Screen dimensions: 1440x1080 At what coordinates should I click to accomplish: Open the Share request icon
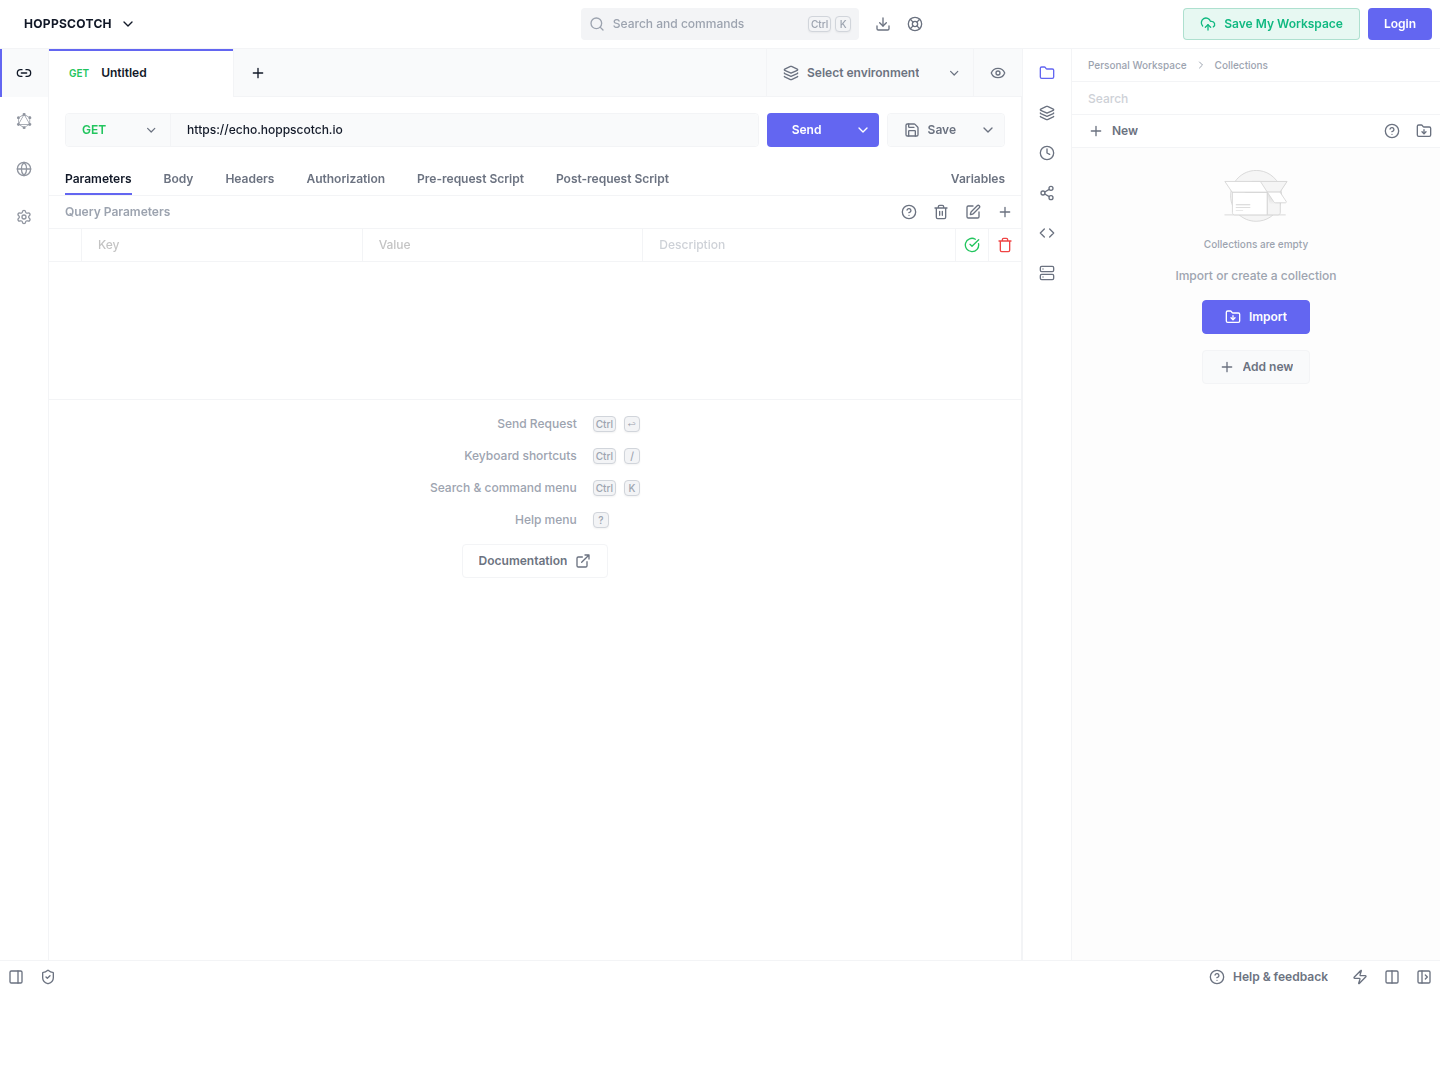pyautogui.click(x=1047, y=193)
